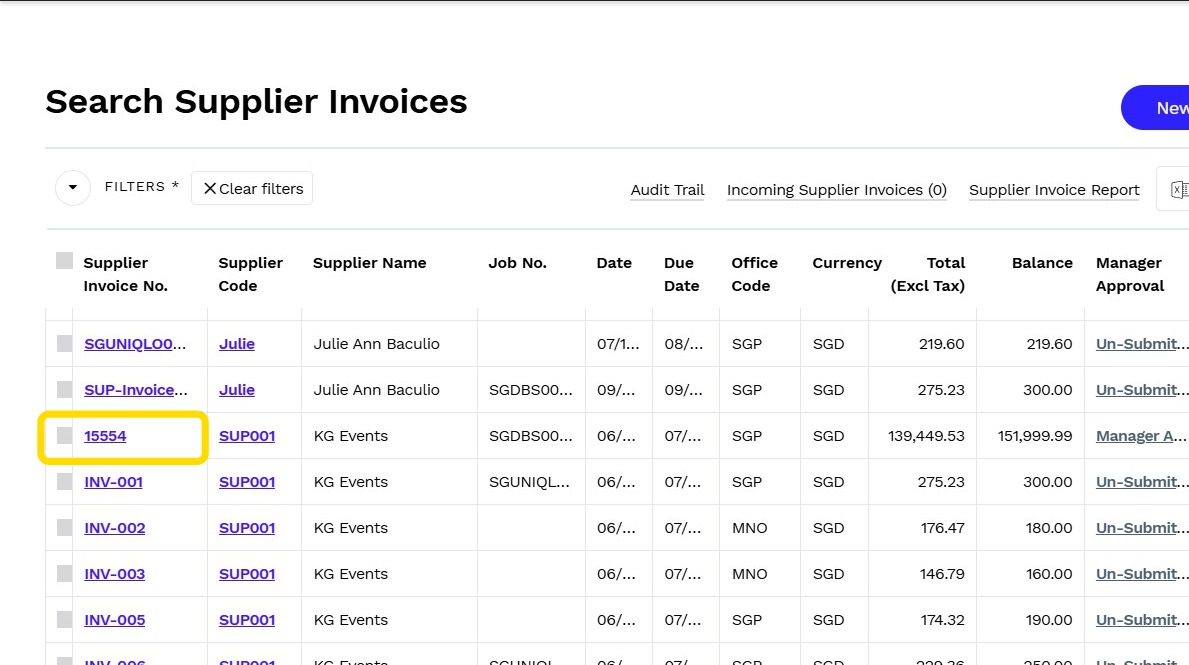This screenshot has width=1189, height=665.
Task: Open supplier code Julie in SGUNIQLO00 row
Action: click(x=237, y=343)
